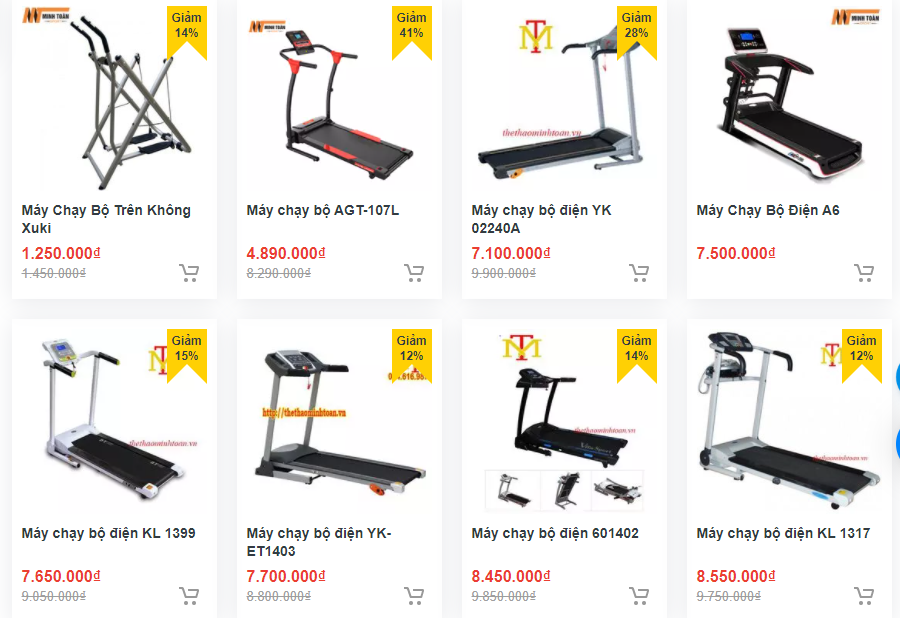Open Máy chạy bộ điện YK 02240A link

(x=541, y=219)
